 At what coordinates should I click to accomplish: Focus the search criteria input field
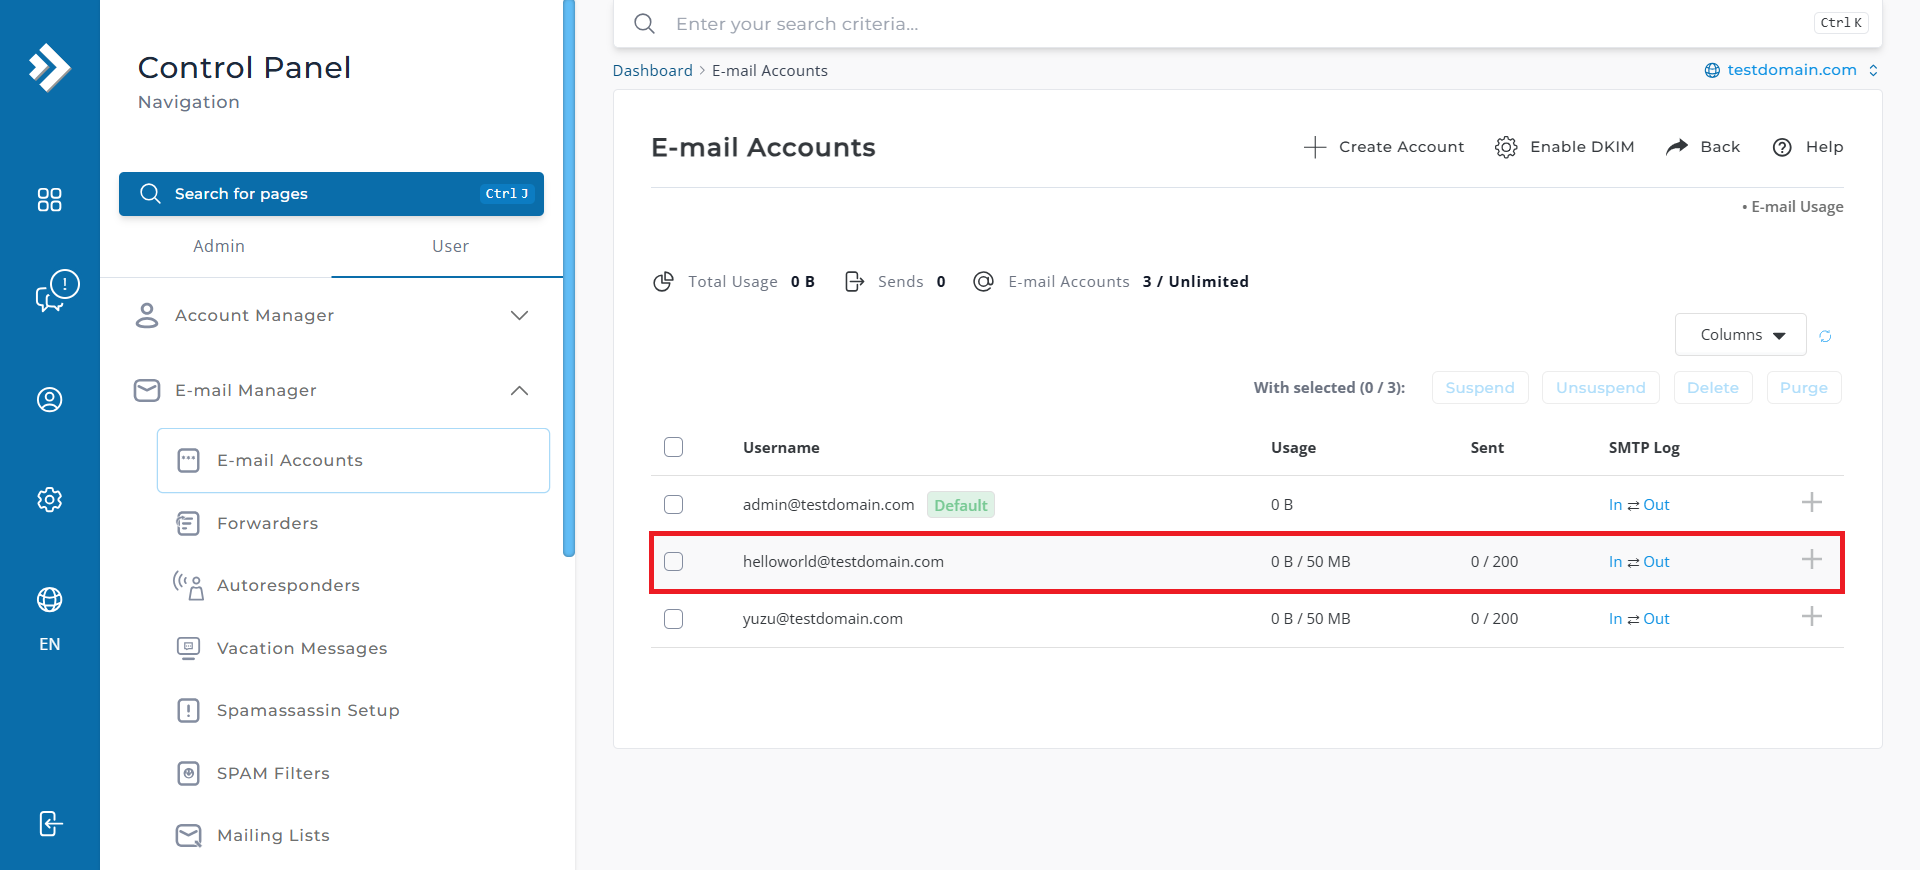click(1240, 24)
